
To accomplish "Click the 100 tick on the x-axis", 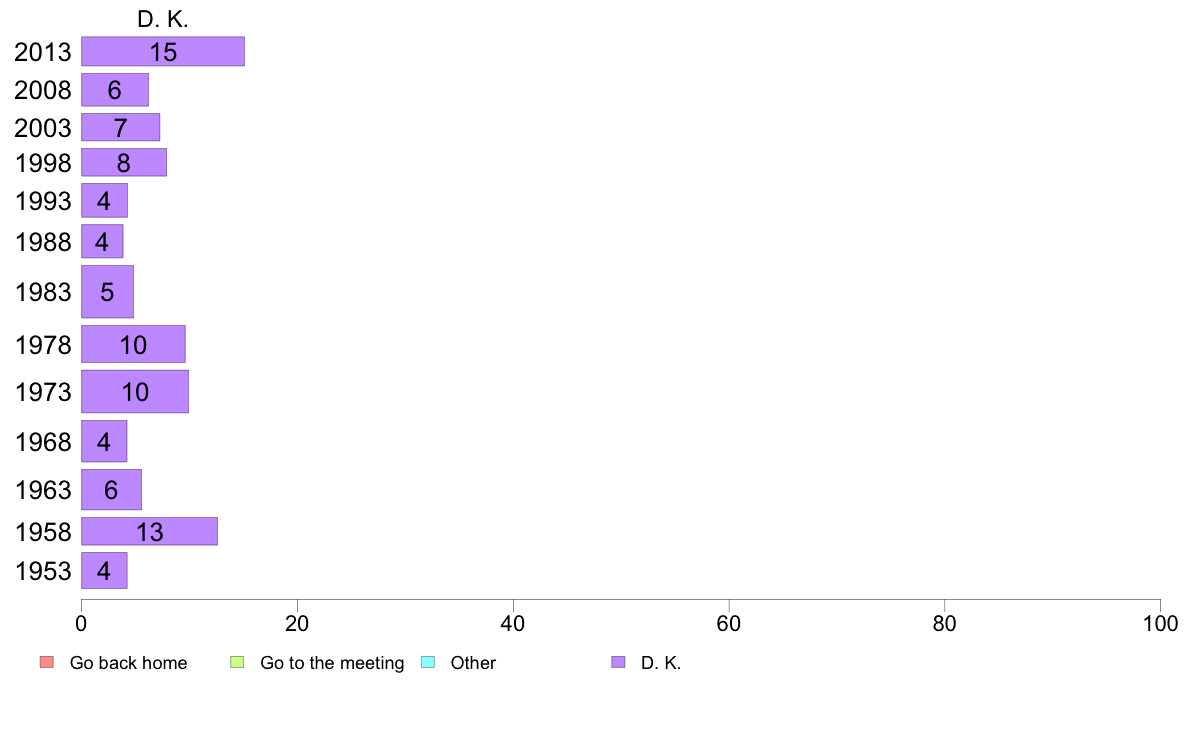I will click(1160, 624).
